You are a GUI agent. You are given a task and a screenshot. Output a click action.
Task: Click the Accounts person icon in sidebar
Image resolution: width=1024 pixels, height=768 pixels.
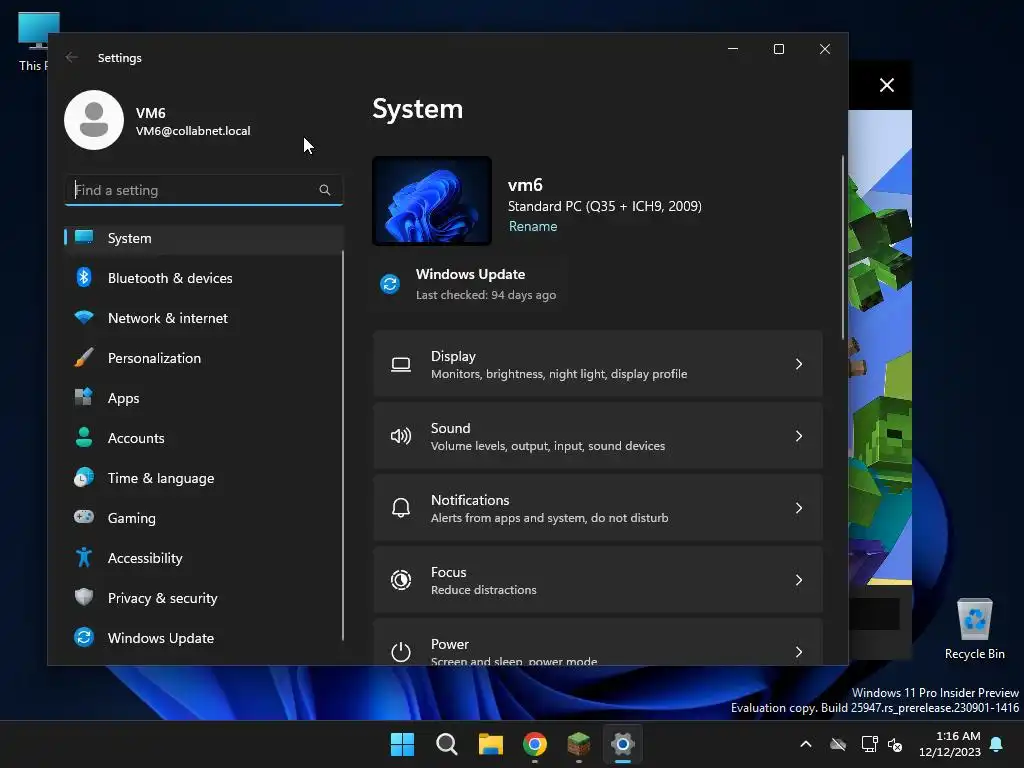pyautogui.click(x=84, y=438)
